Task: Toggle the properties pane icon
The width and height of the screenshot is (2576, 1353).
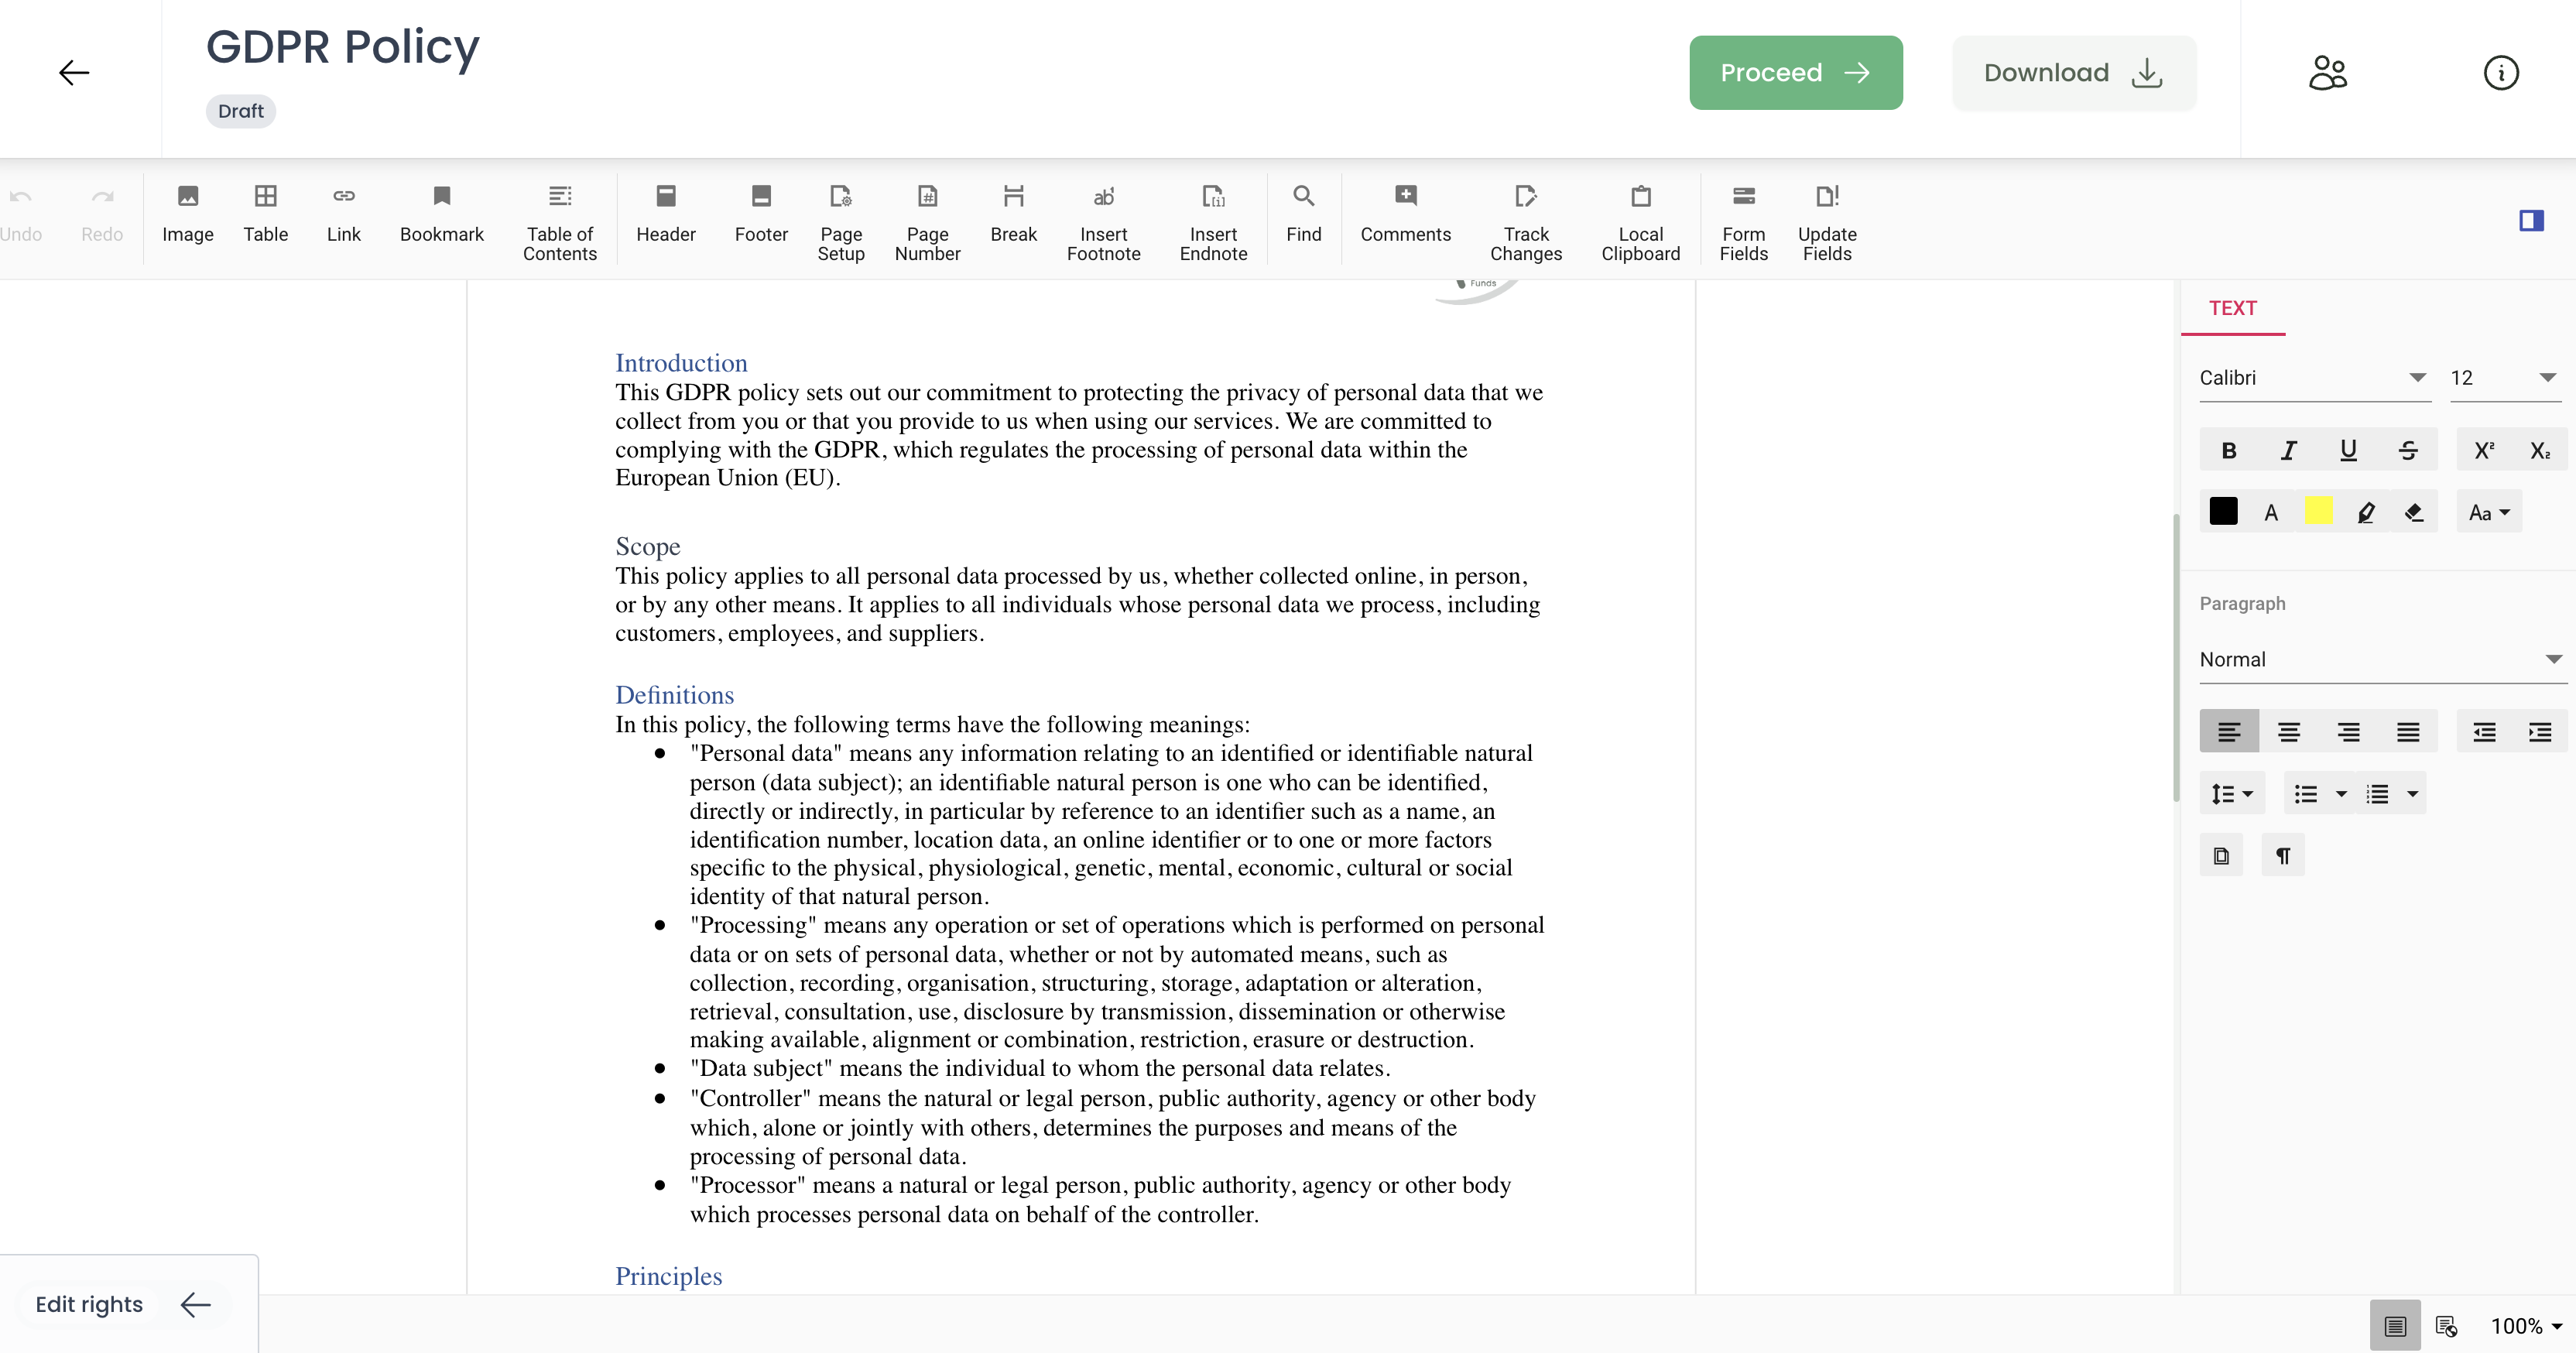Action: pyautogui.click(x=2530, y=221)
